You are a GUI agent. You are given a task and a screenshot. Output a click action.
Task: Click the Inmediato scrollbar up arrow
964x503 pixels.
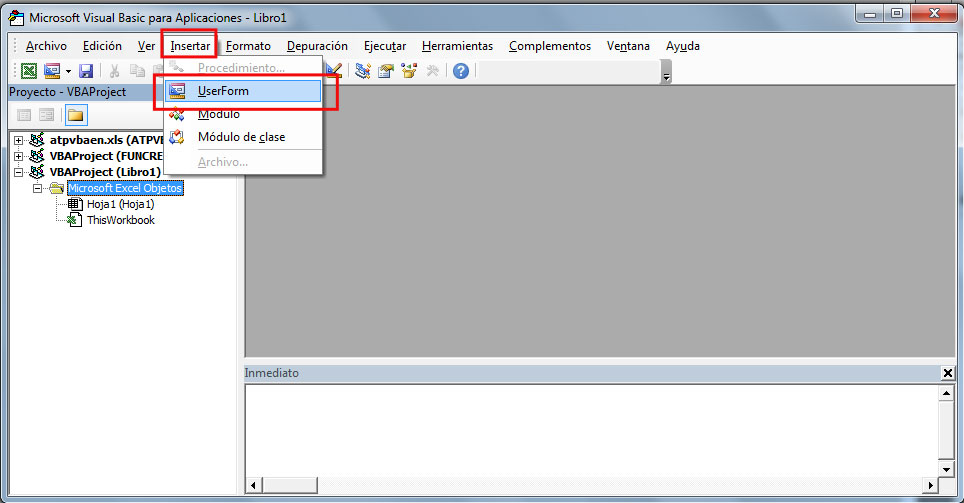[946, 392]
